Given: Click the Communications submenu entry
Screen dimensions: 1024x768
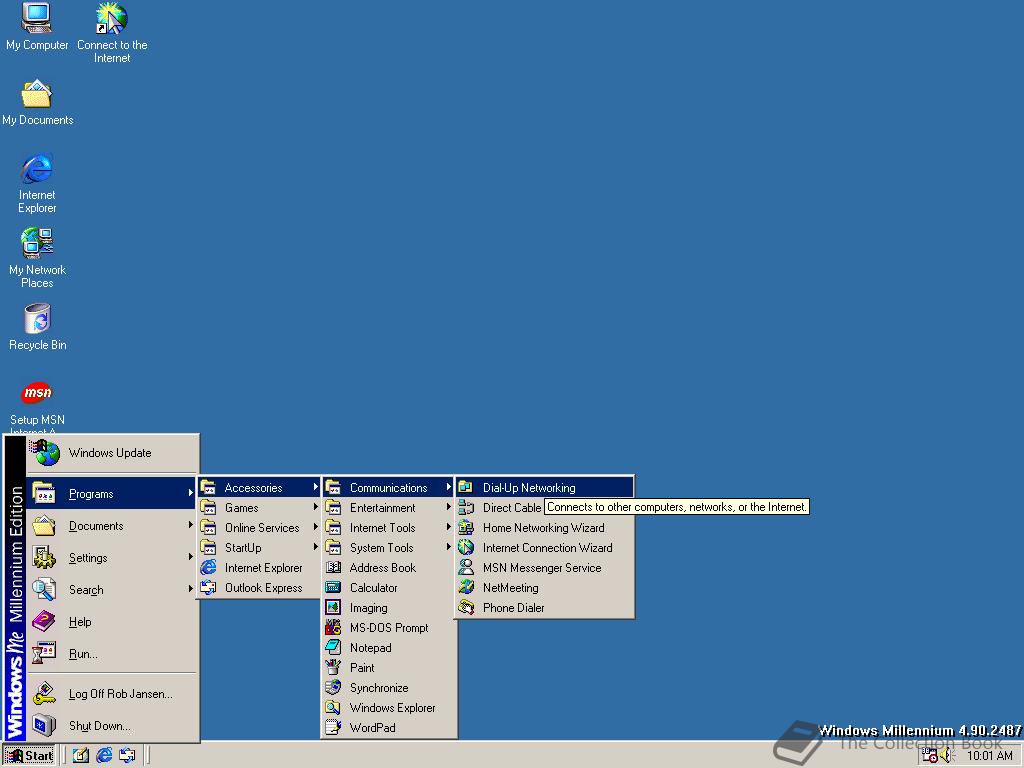Looking at the screenshot, I should pos(389,487).
